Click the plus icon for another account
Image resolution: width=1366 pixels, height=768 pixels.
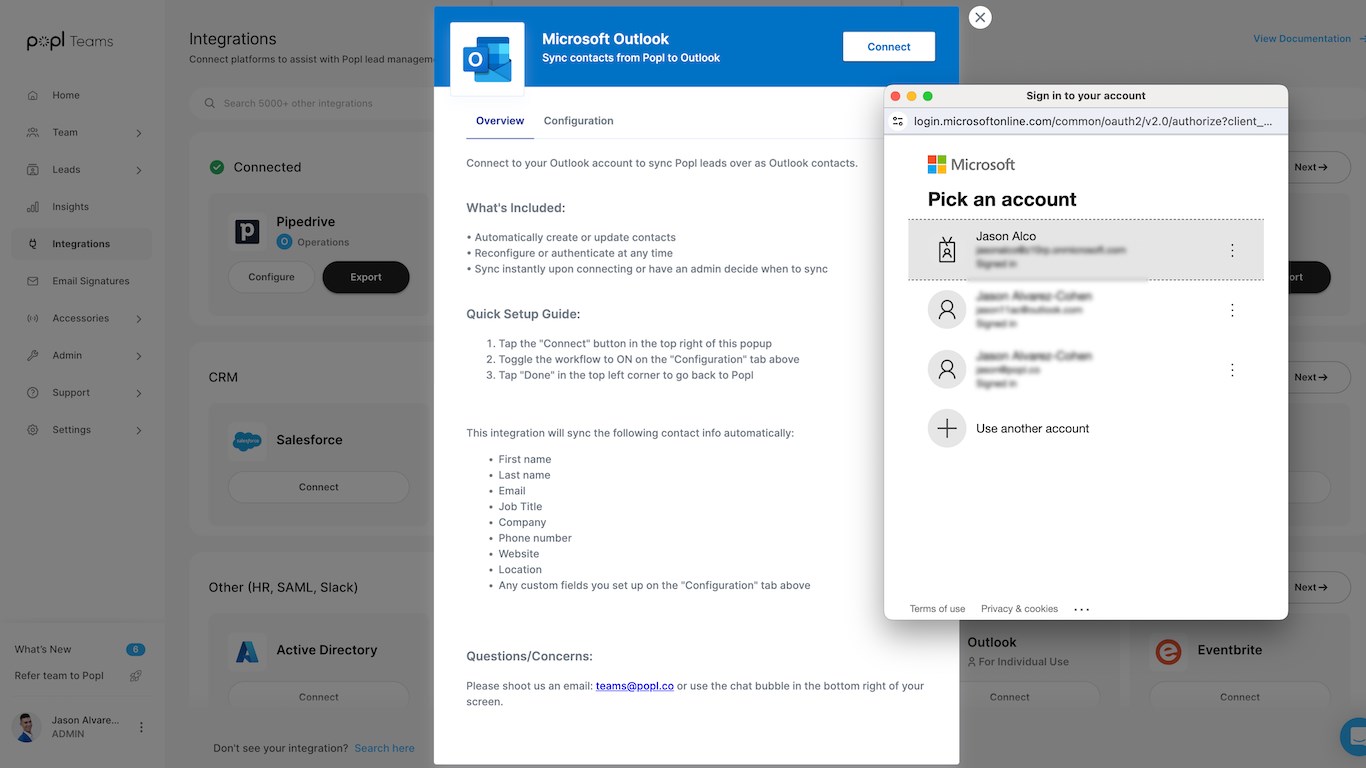[947, 428]
